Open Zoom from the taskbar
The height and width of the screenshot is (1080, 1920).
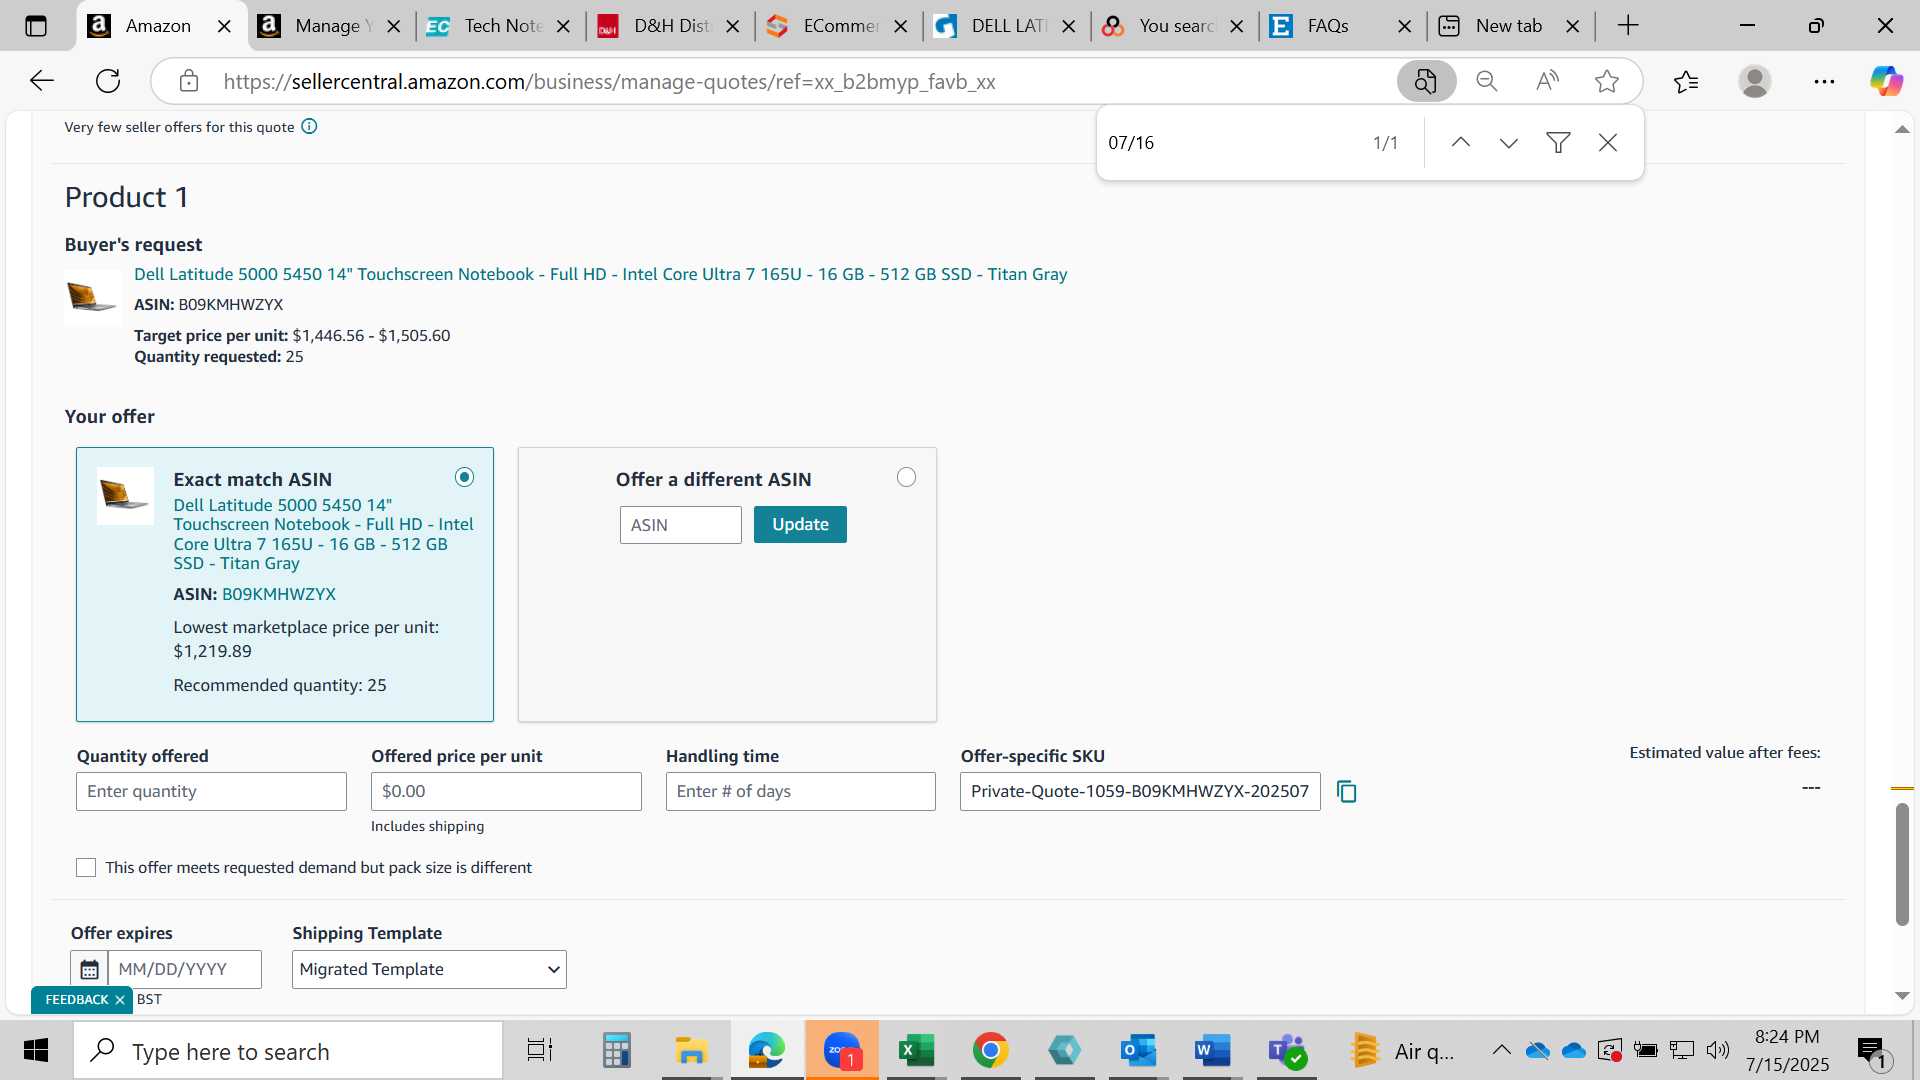pos(842,1051)
